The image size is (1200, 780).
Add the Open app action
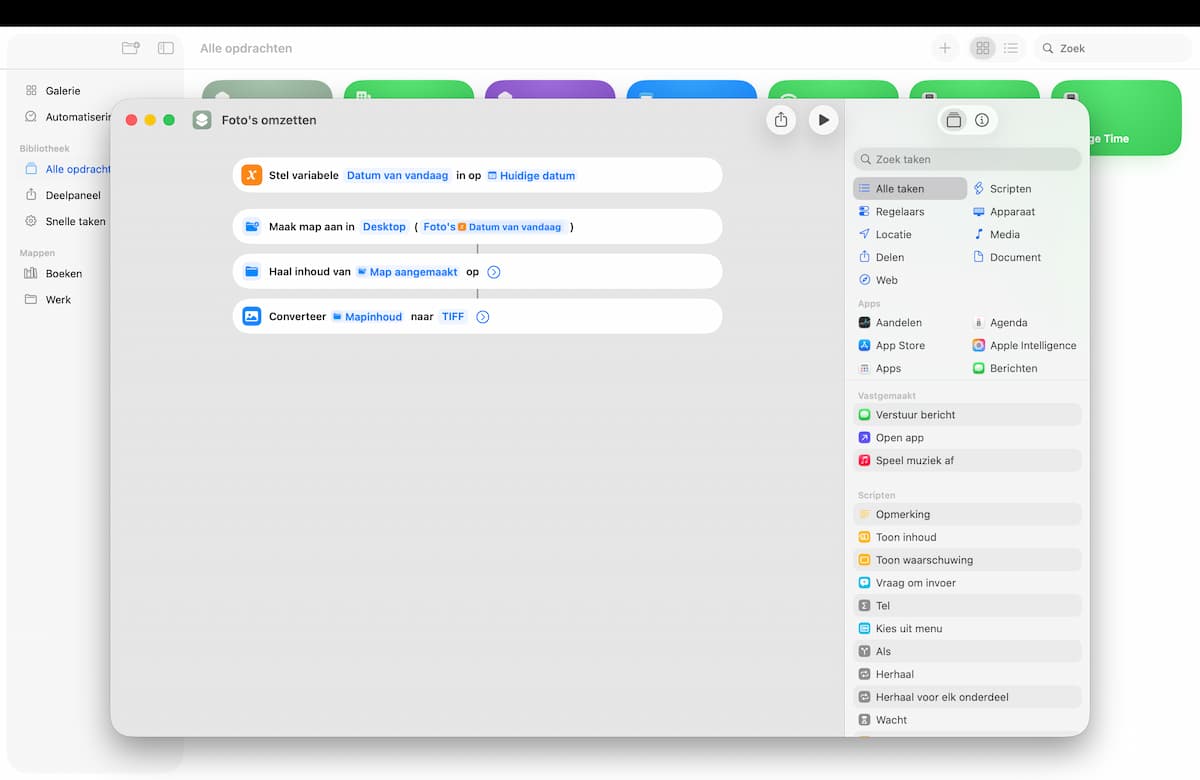(x=967, y=437)
